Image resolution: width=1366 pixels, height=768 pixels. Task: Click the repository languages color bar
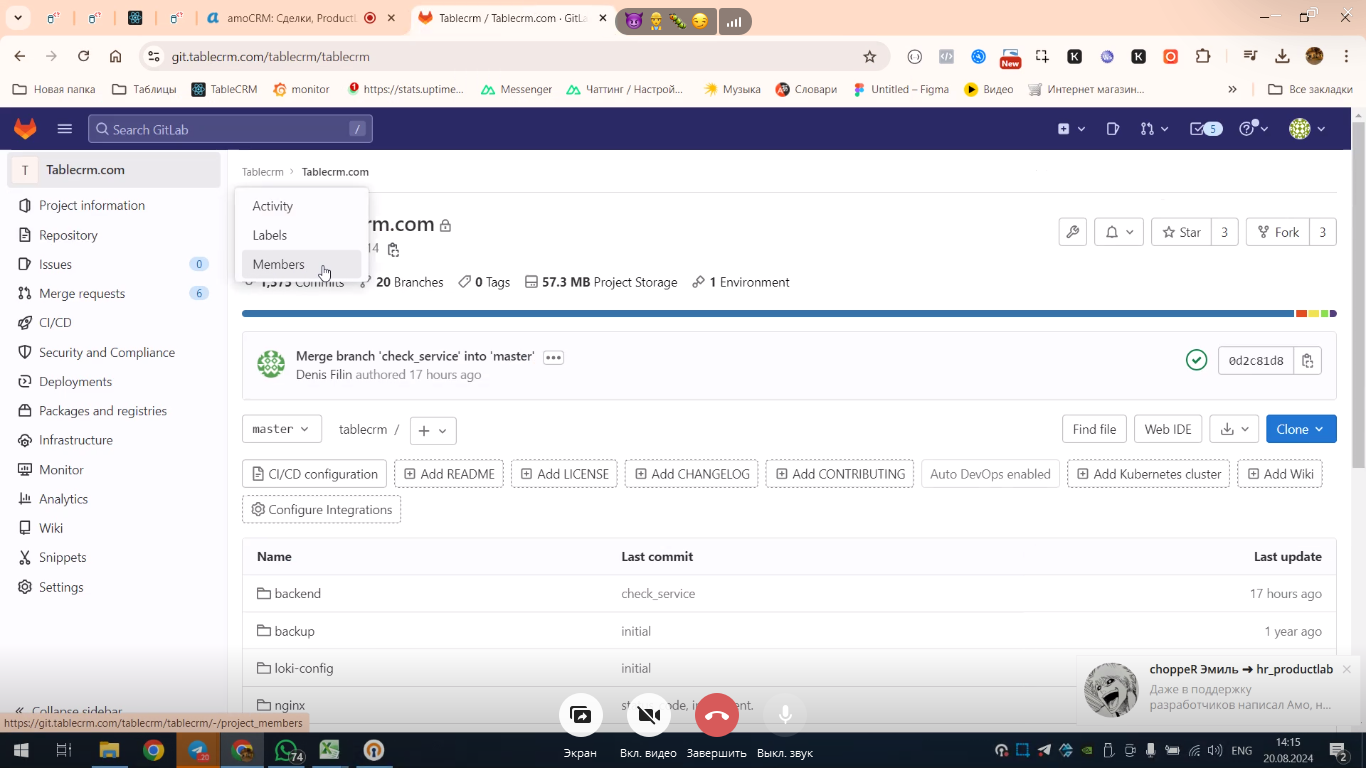789,314
